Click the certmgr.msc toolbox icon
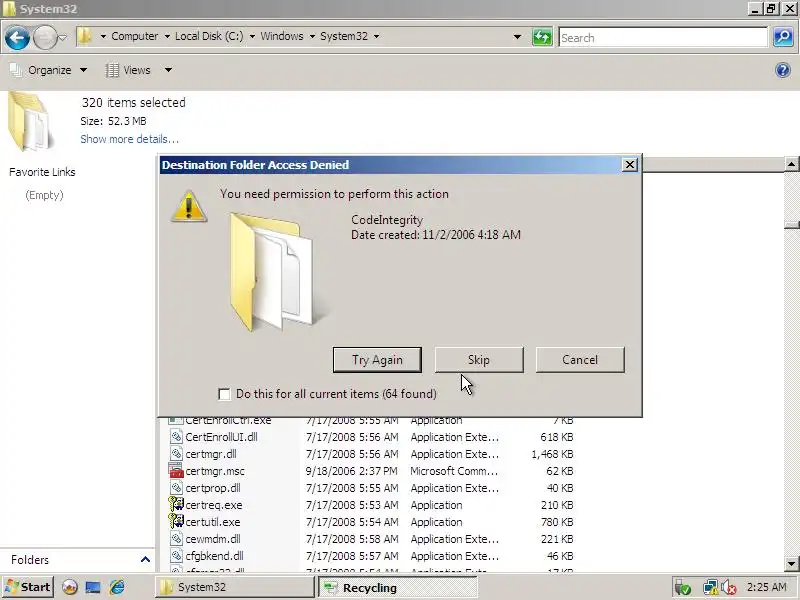Viewport: 800px width, 600px height. (176, 471)
